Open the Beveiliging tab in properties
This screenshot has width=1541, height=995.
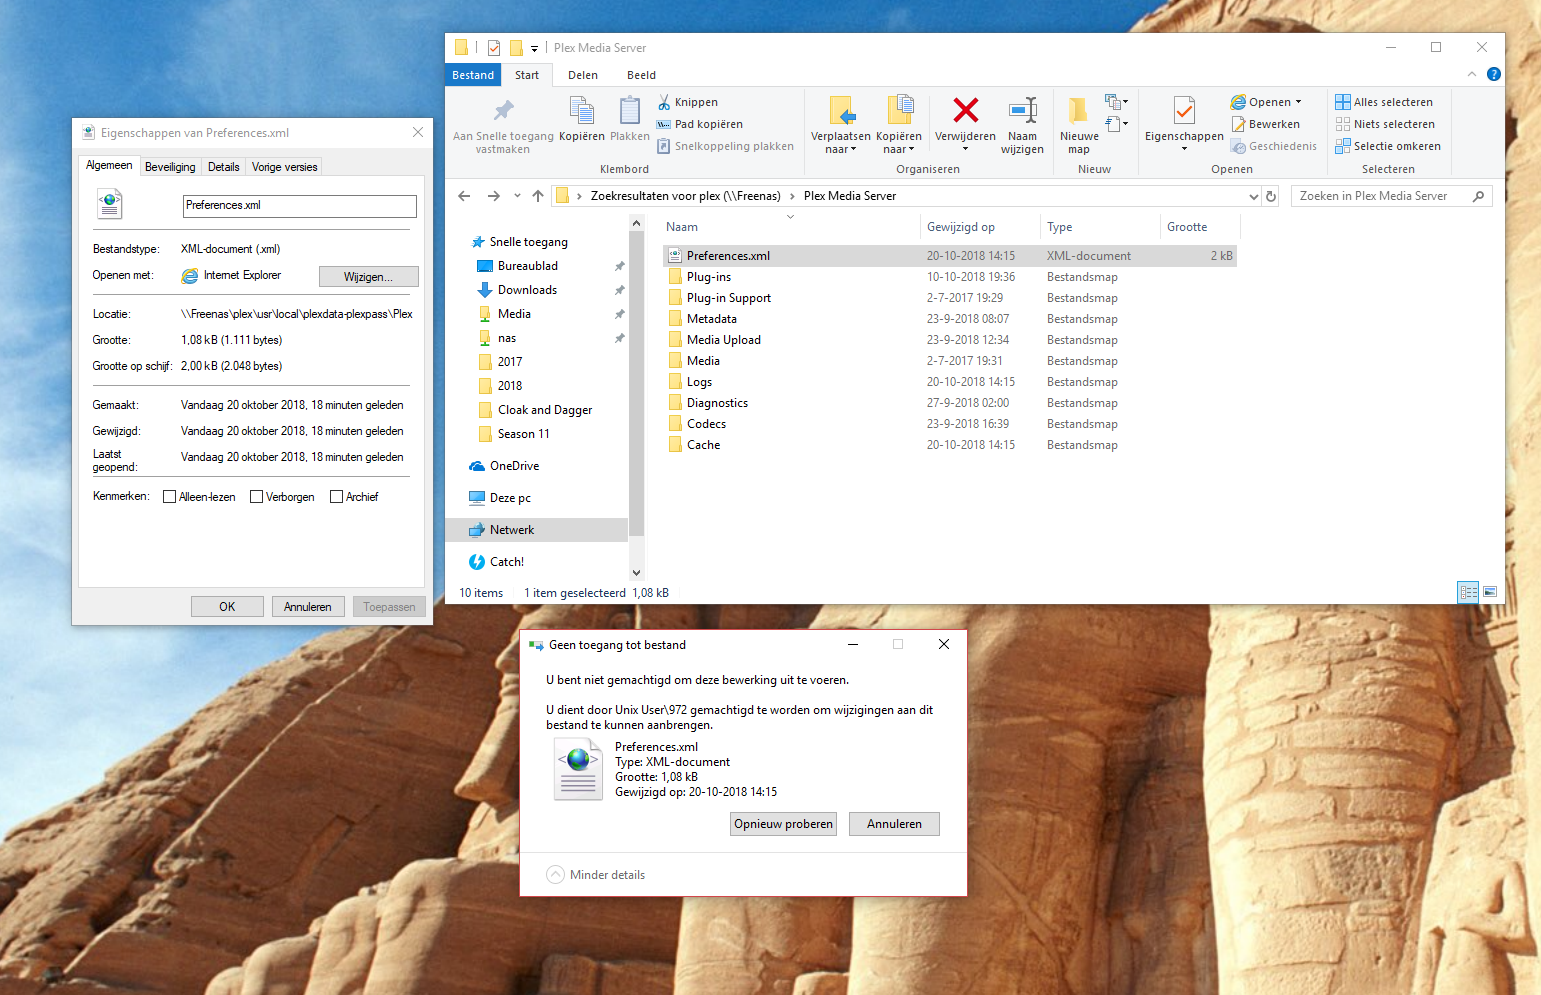(x=170, y=167)
